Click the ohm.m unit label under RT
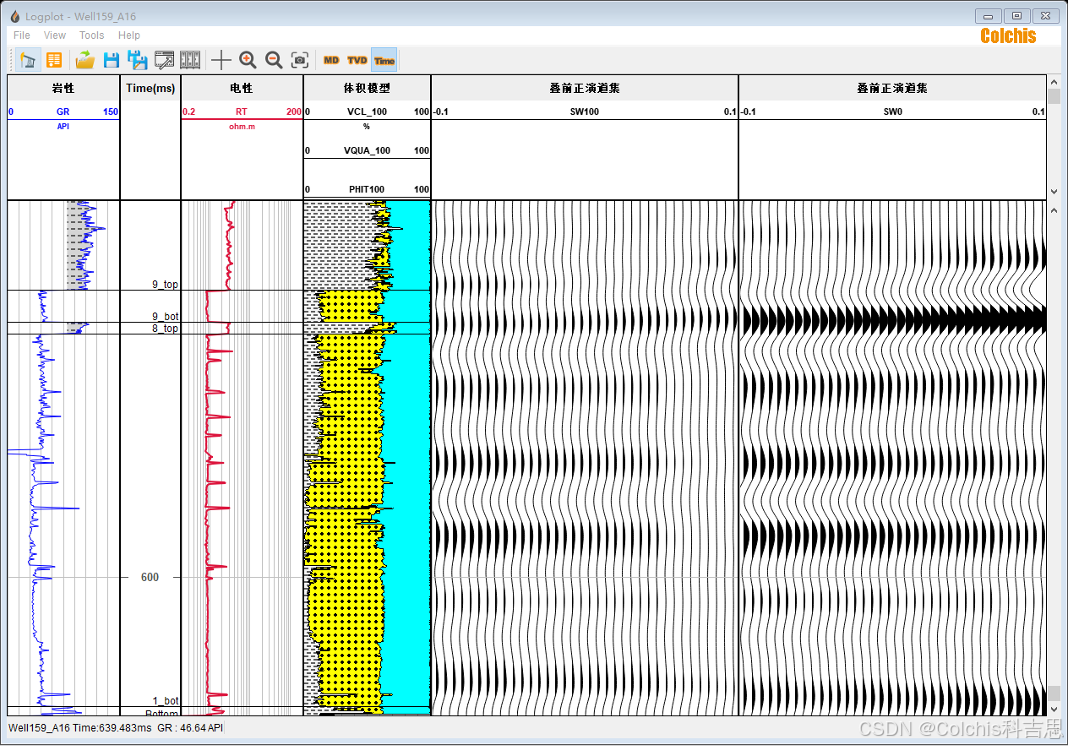The image size is (1068, 746). pyautogui.click(x=242, y=127)
